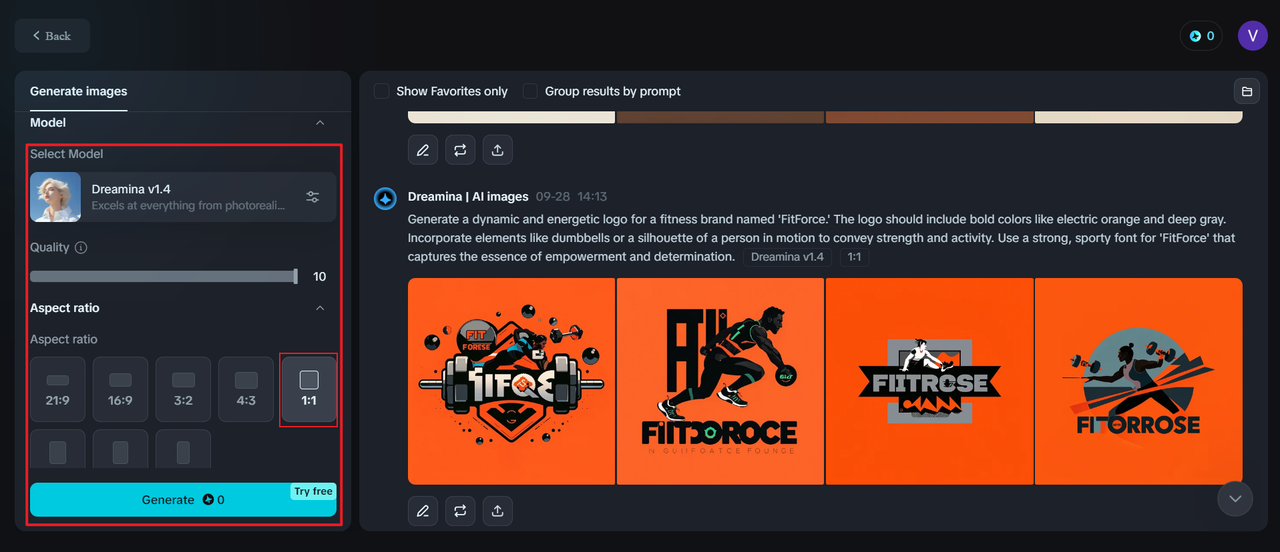Click the regenerate icon above FitForce prompt

460,150
